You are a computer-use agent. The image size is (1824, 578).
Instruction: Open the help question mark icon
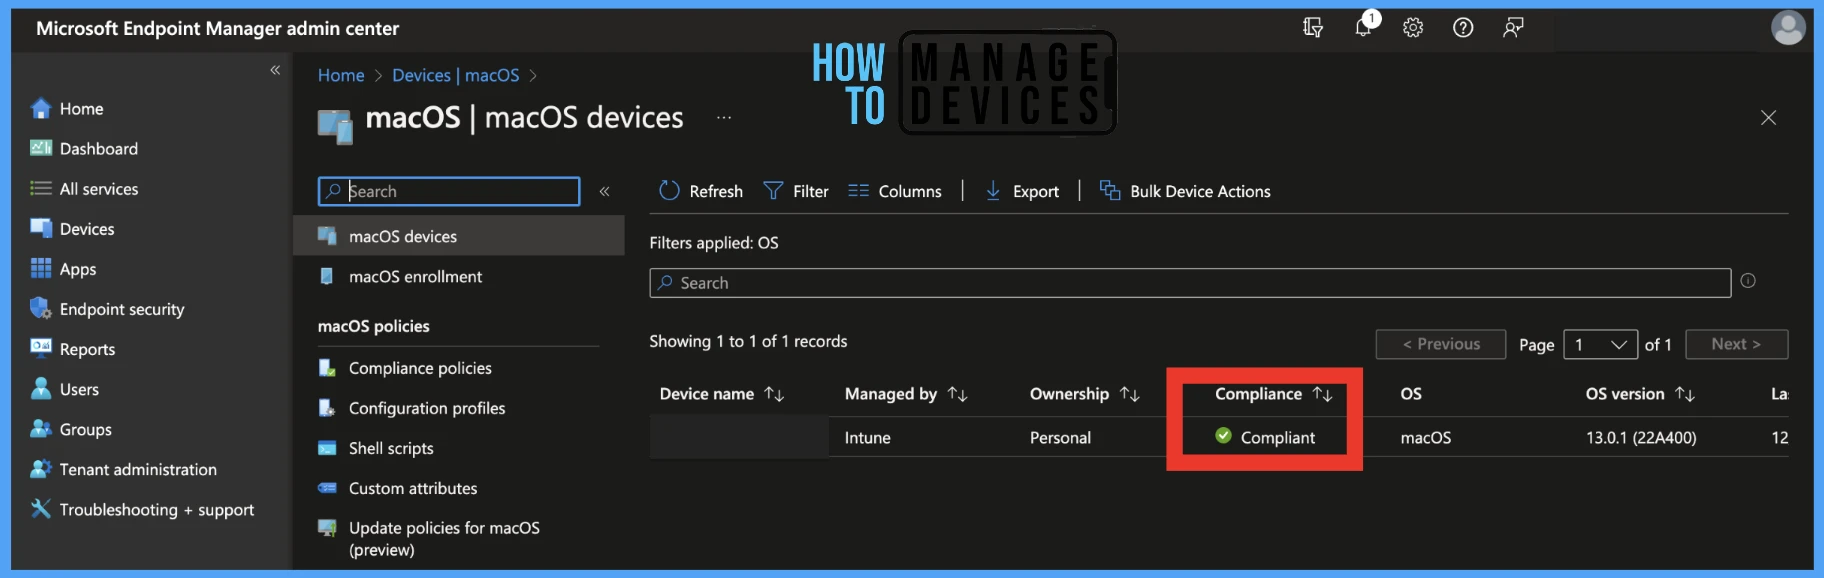click(1463, 28)
